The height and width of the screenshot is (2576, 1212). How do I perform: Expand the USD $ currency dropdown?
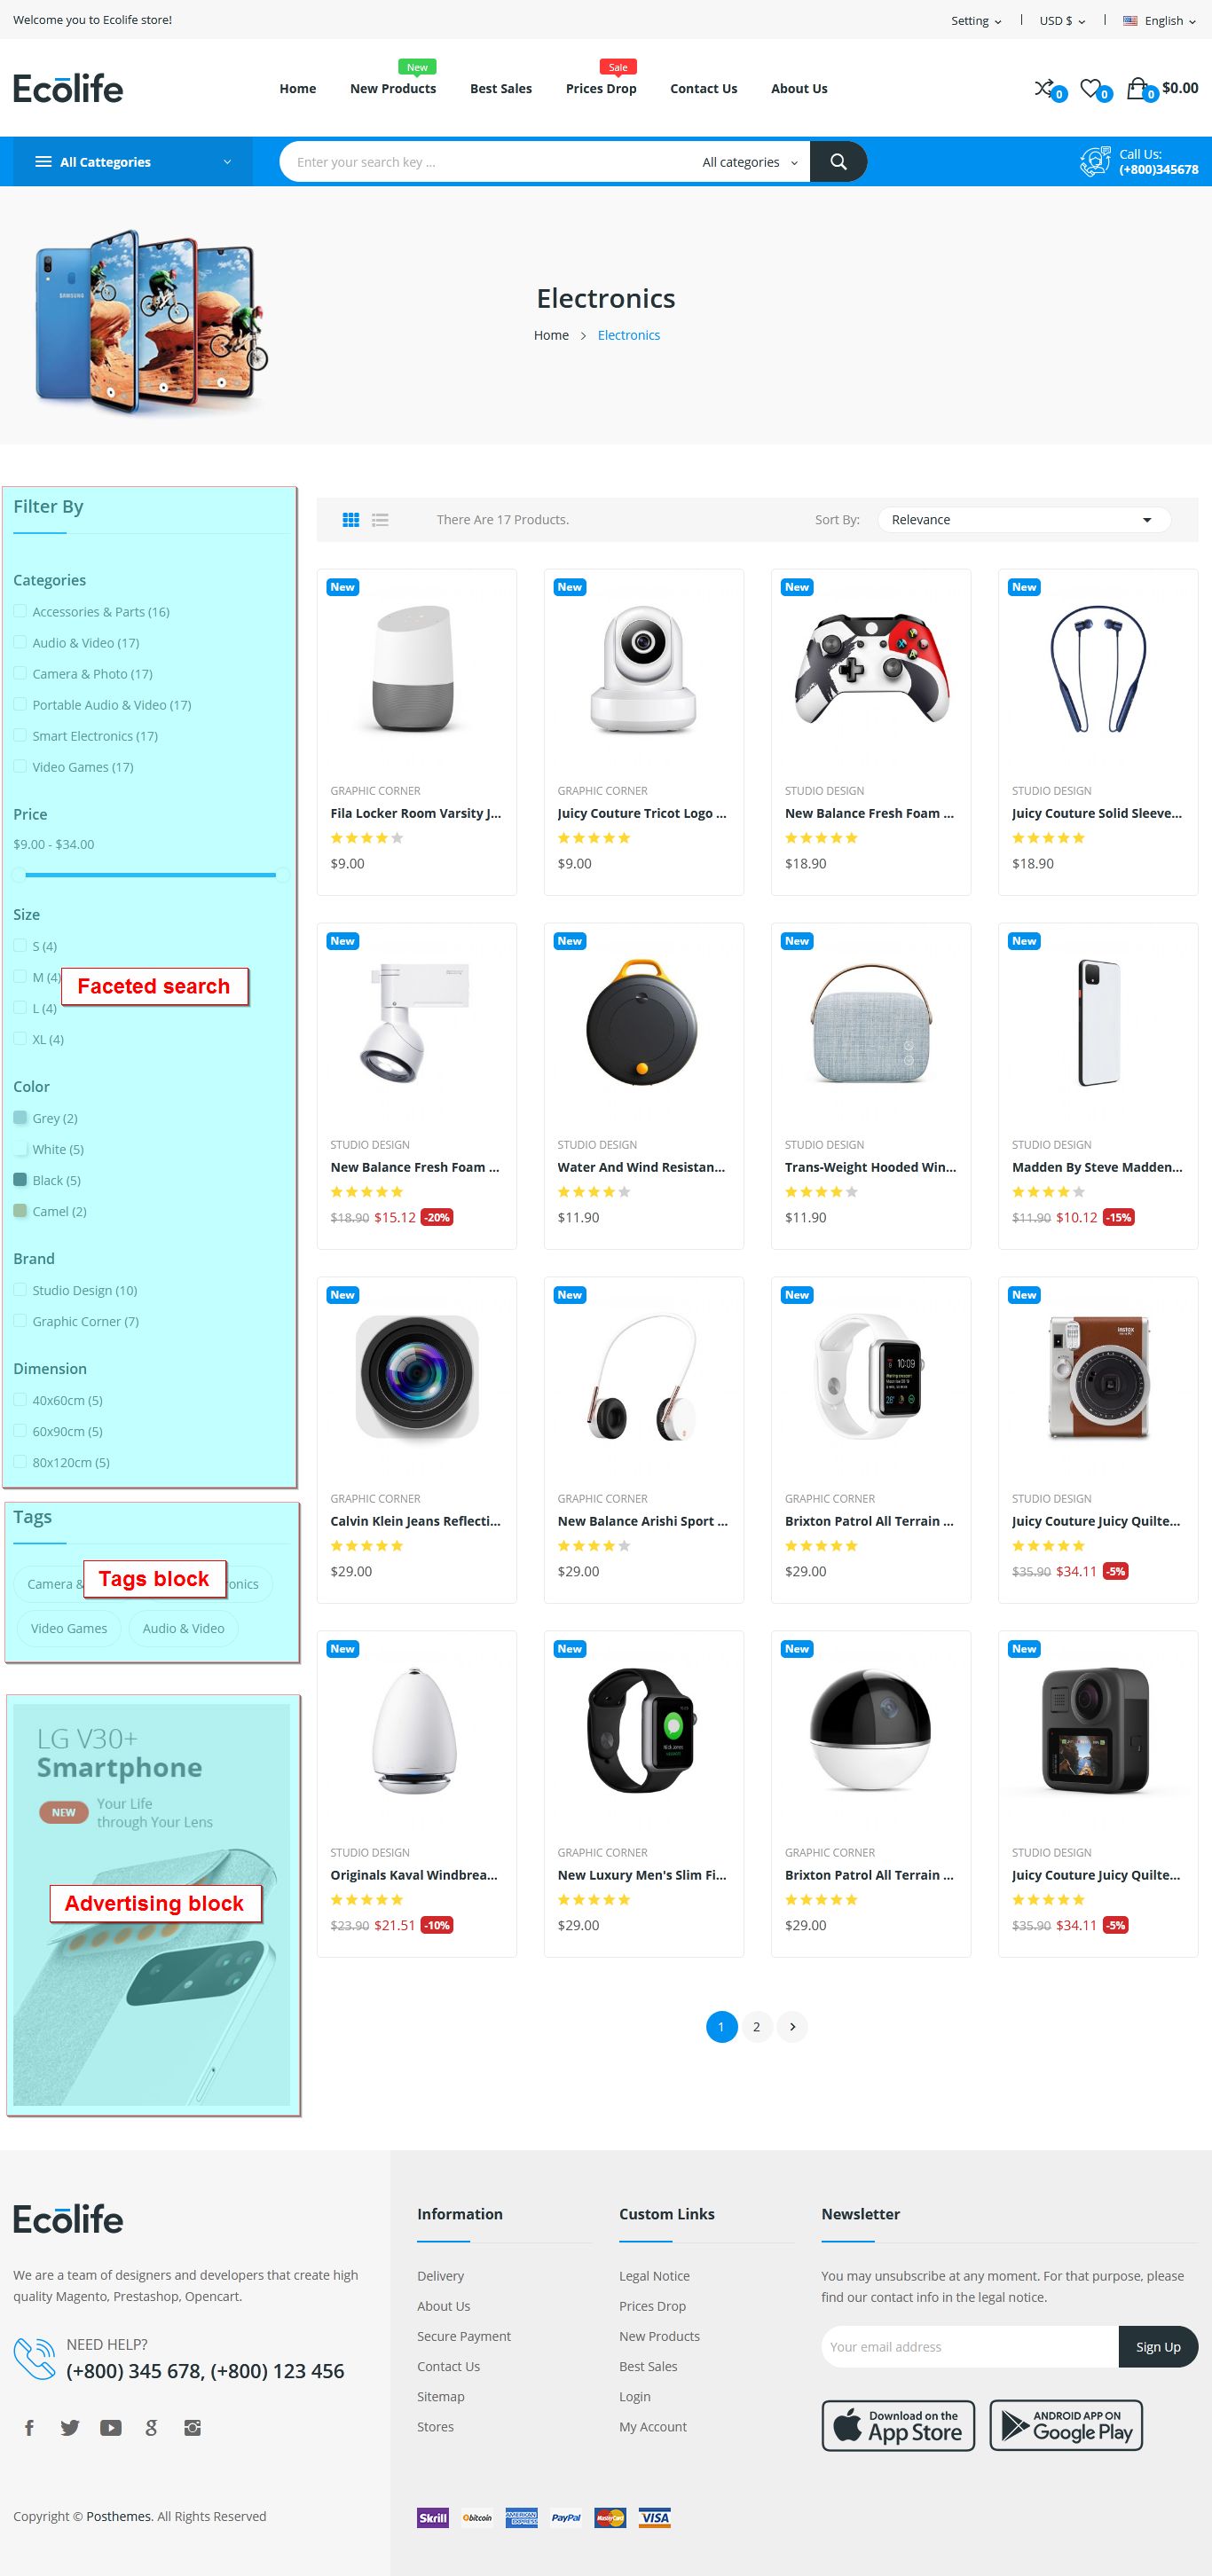(x=1062, y=20)
